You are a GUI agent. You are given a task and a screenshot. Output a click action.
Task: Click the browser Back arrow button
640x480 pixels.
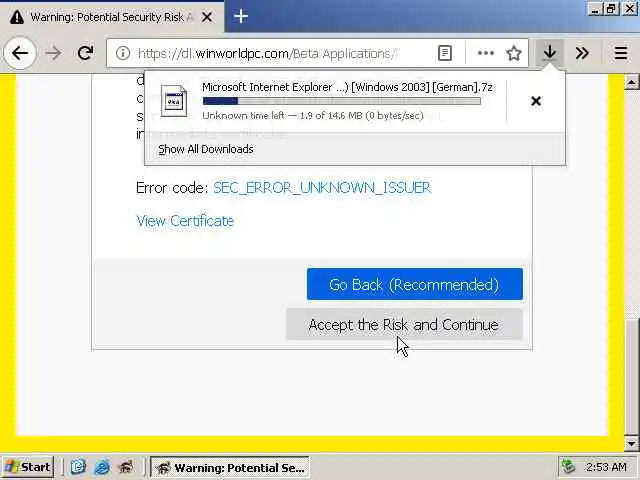(x=20, y=53)
